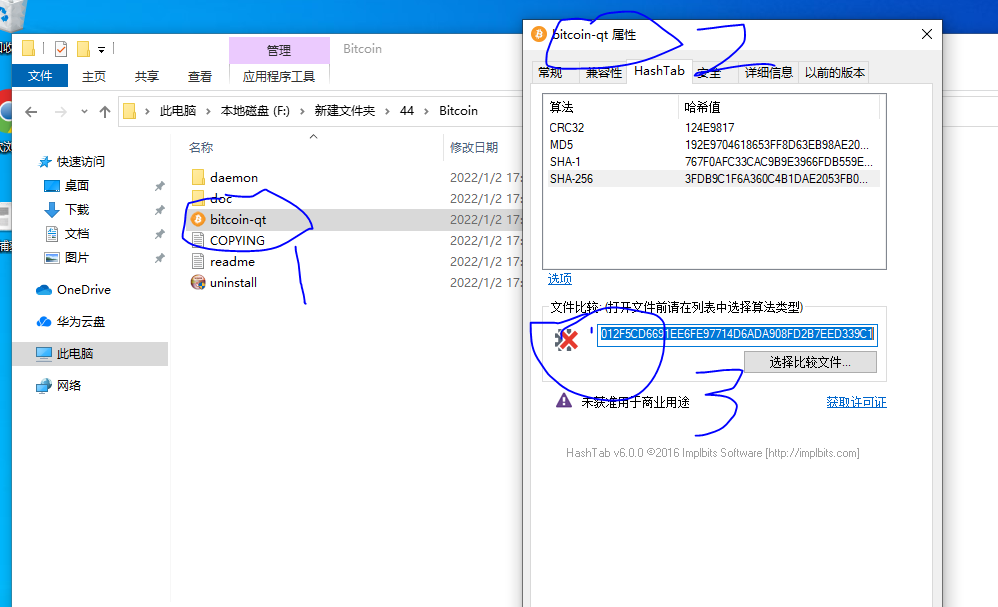The width and height of the screenshot is (998, 607).
Task: Switch to 常规 tab in properties dialog
Action: 550,73
